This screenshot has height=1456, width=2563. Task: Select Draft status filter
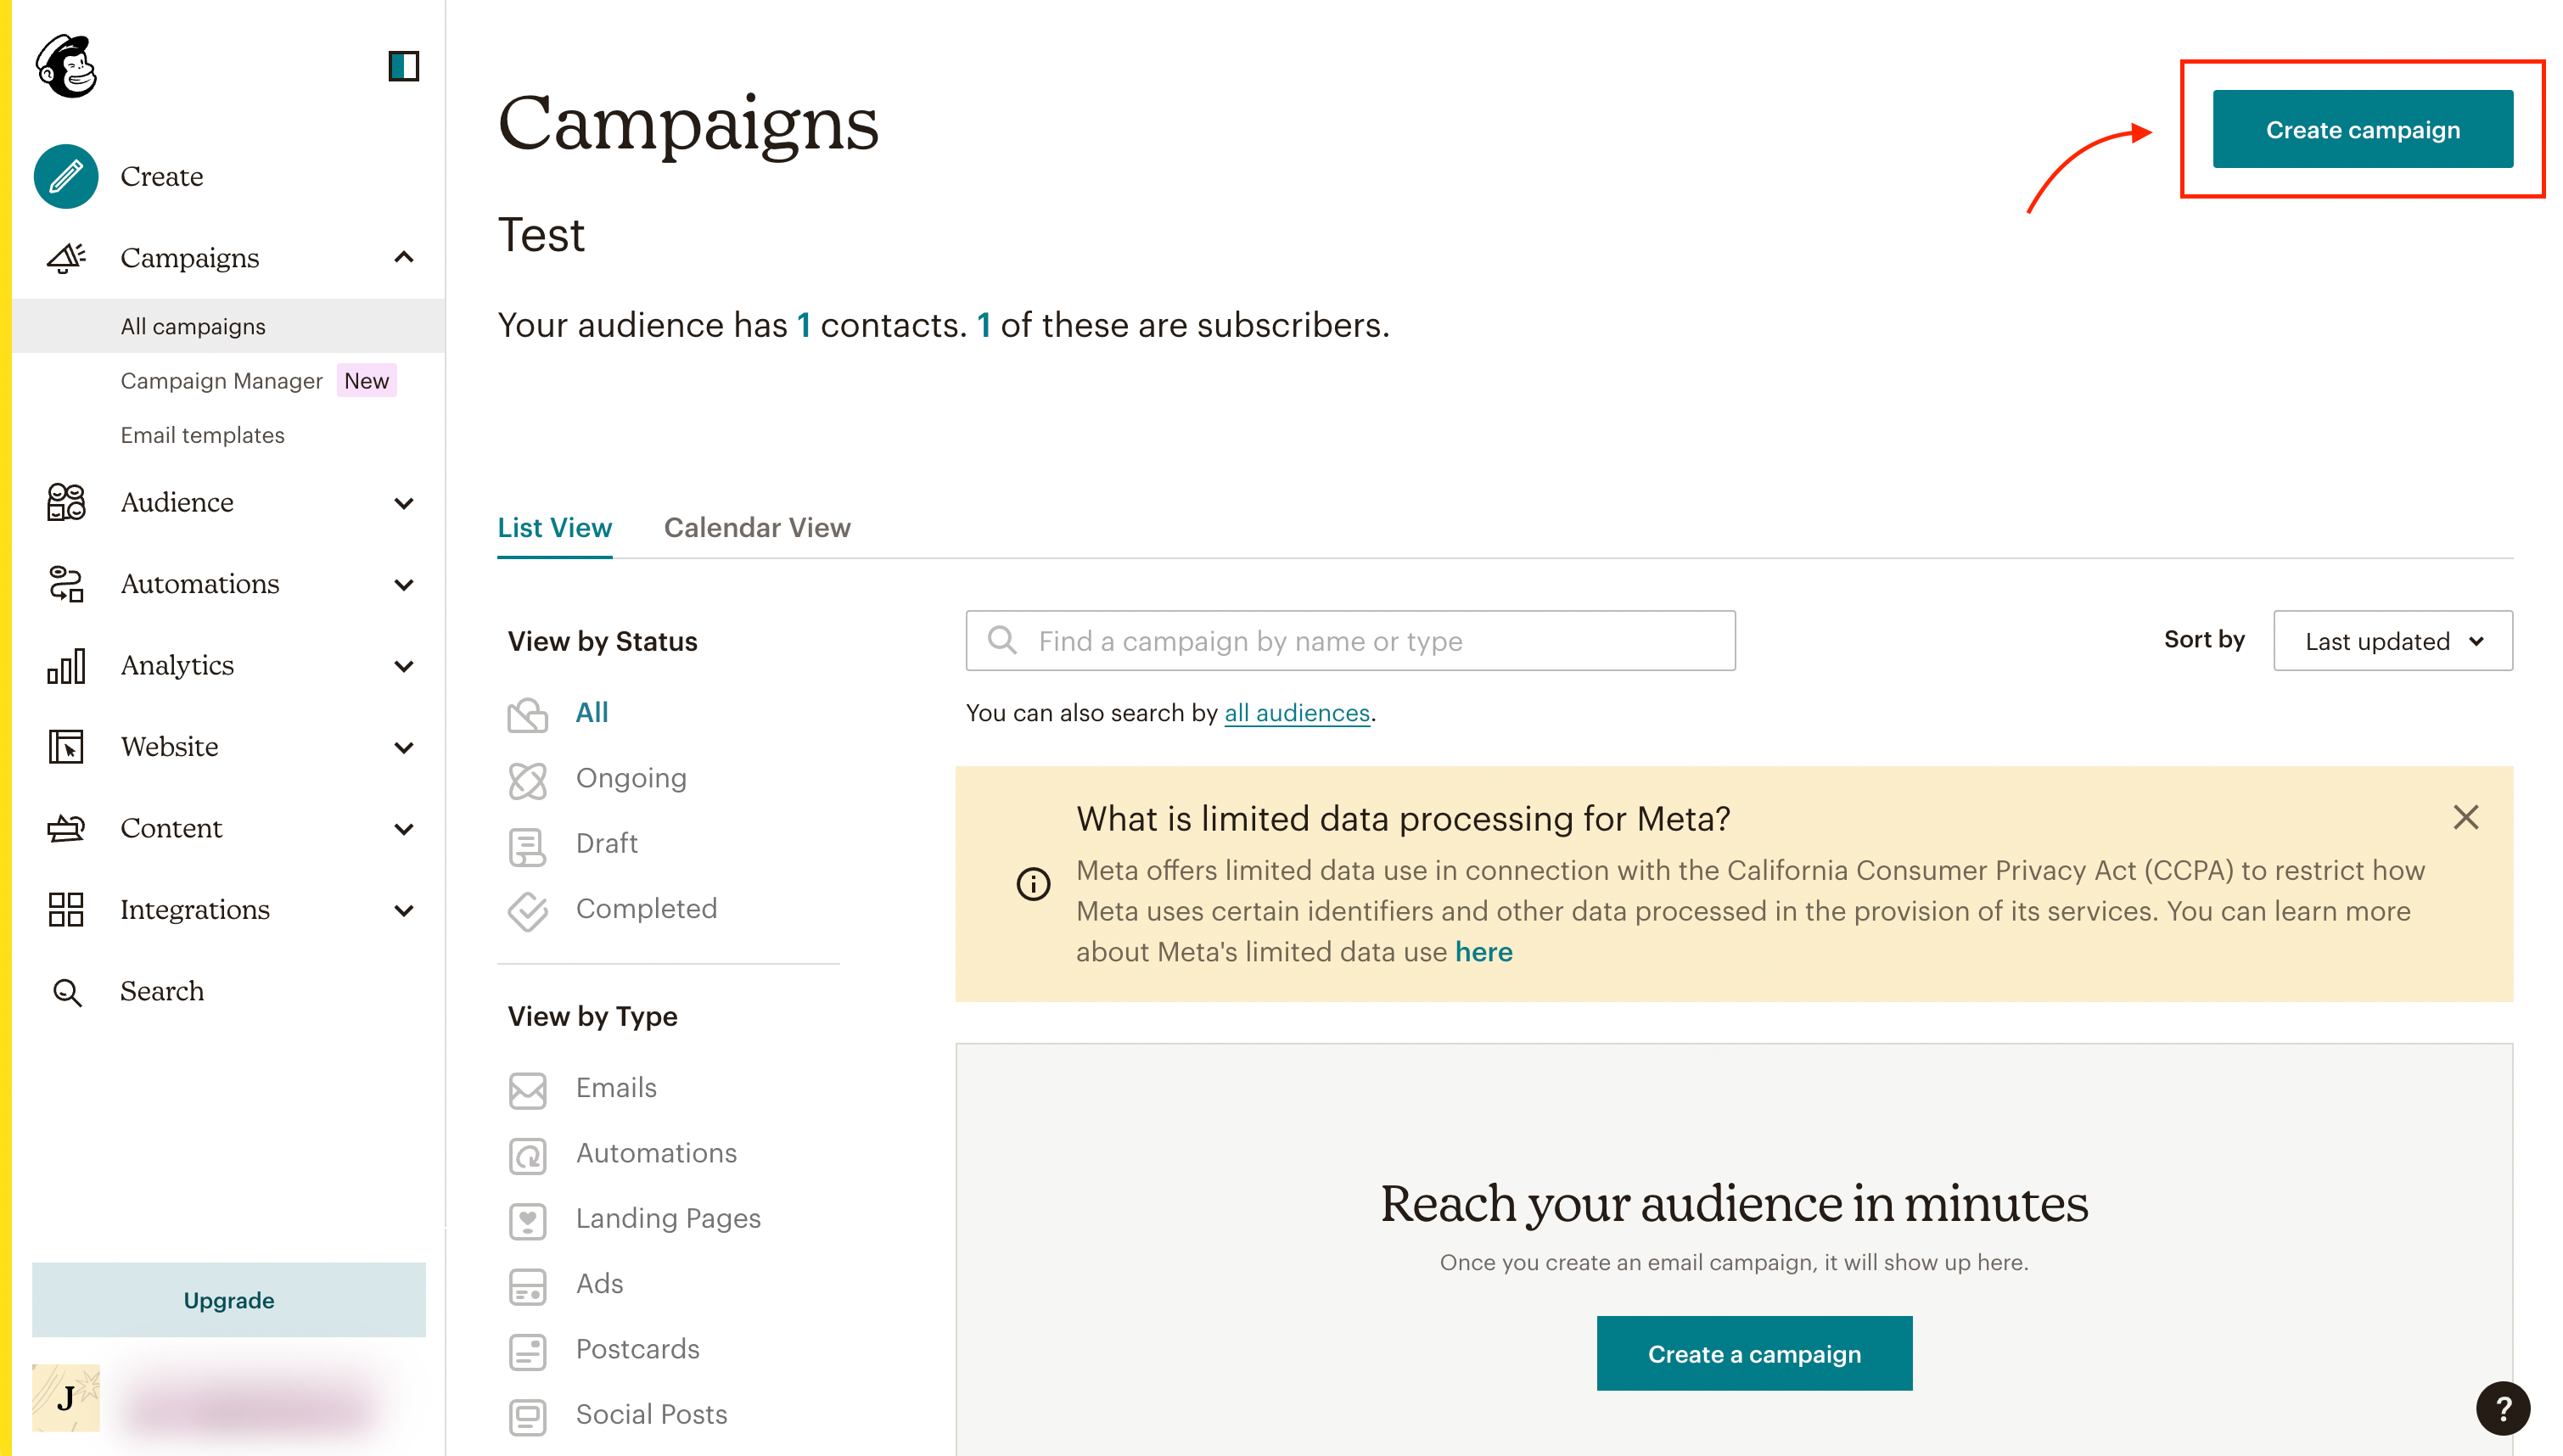608,842
